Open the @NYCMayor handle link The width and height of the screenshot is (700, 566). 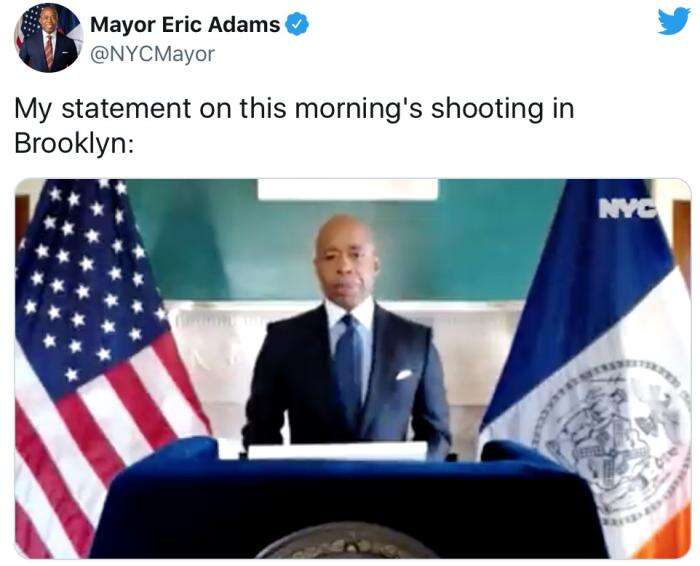[153, 54]
